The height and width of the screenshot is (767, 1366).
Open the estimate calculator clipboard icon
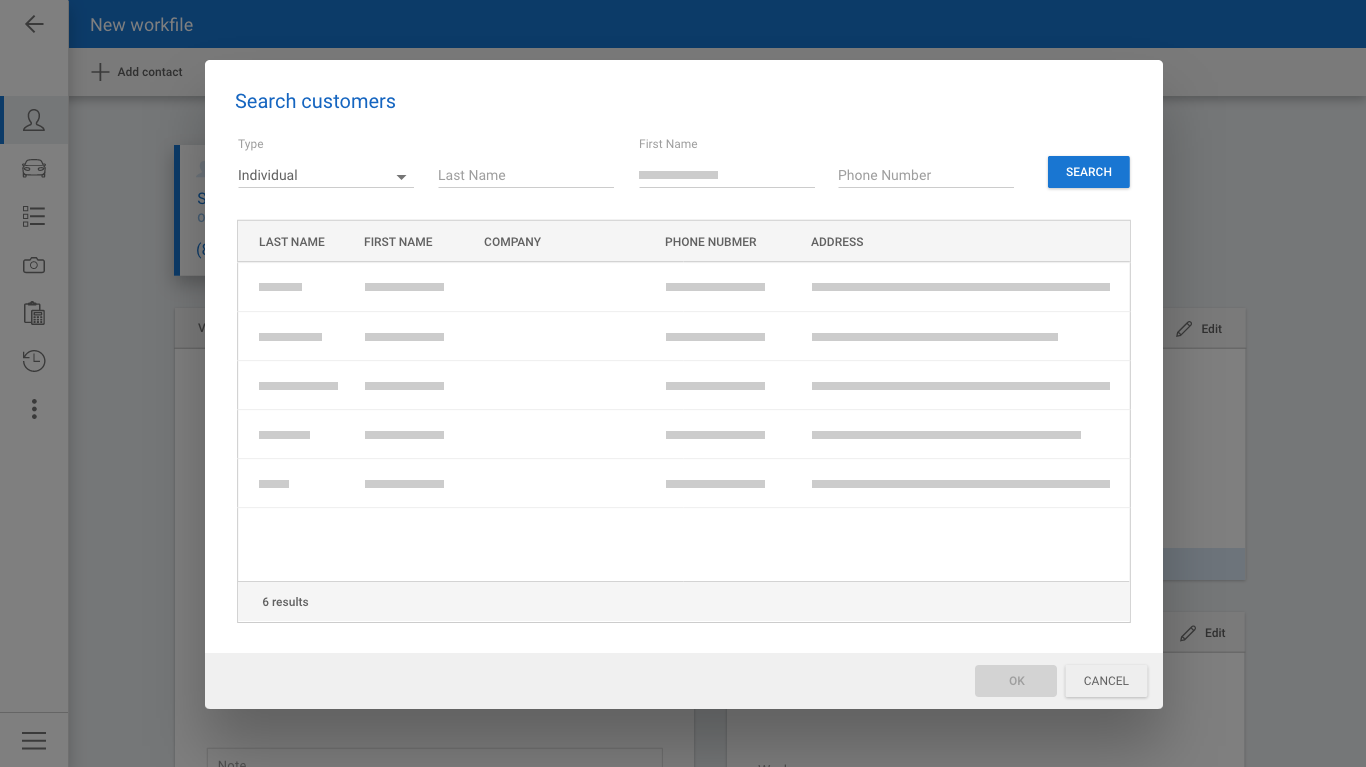click(34, 313)
